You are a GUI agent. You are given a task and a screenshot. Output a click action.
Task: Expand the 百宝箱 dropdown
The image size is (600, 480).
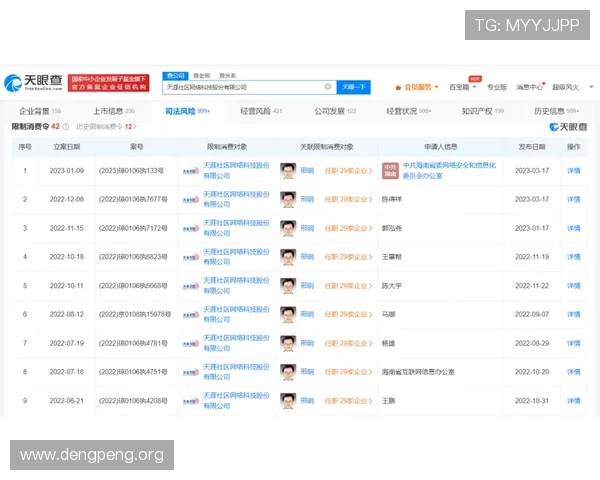point(474,87)
